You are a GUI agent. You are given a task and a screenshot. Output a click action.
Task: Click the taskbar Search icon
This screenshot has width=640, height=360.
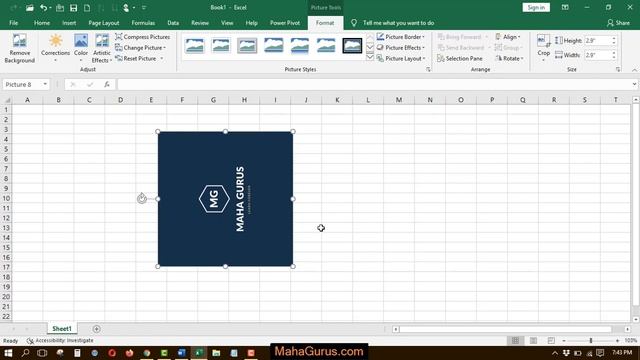(25, 353)
